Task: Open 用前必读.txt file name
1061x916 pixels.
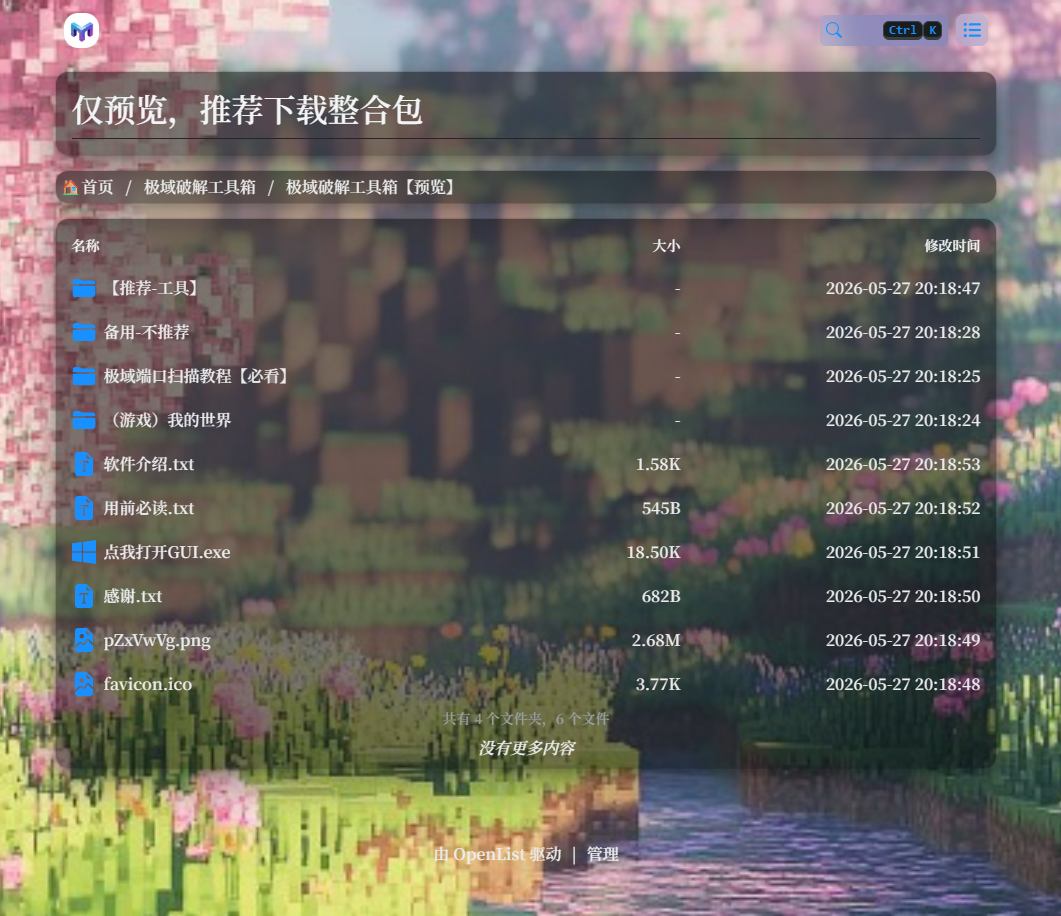Action: 149,508
